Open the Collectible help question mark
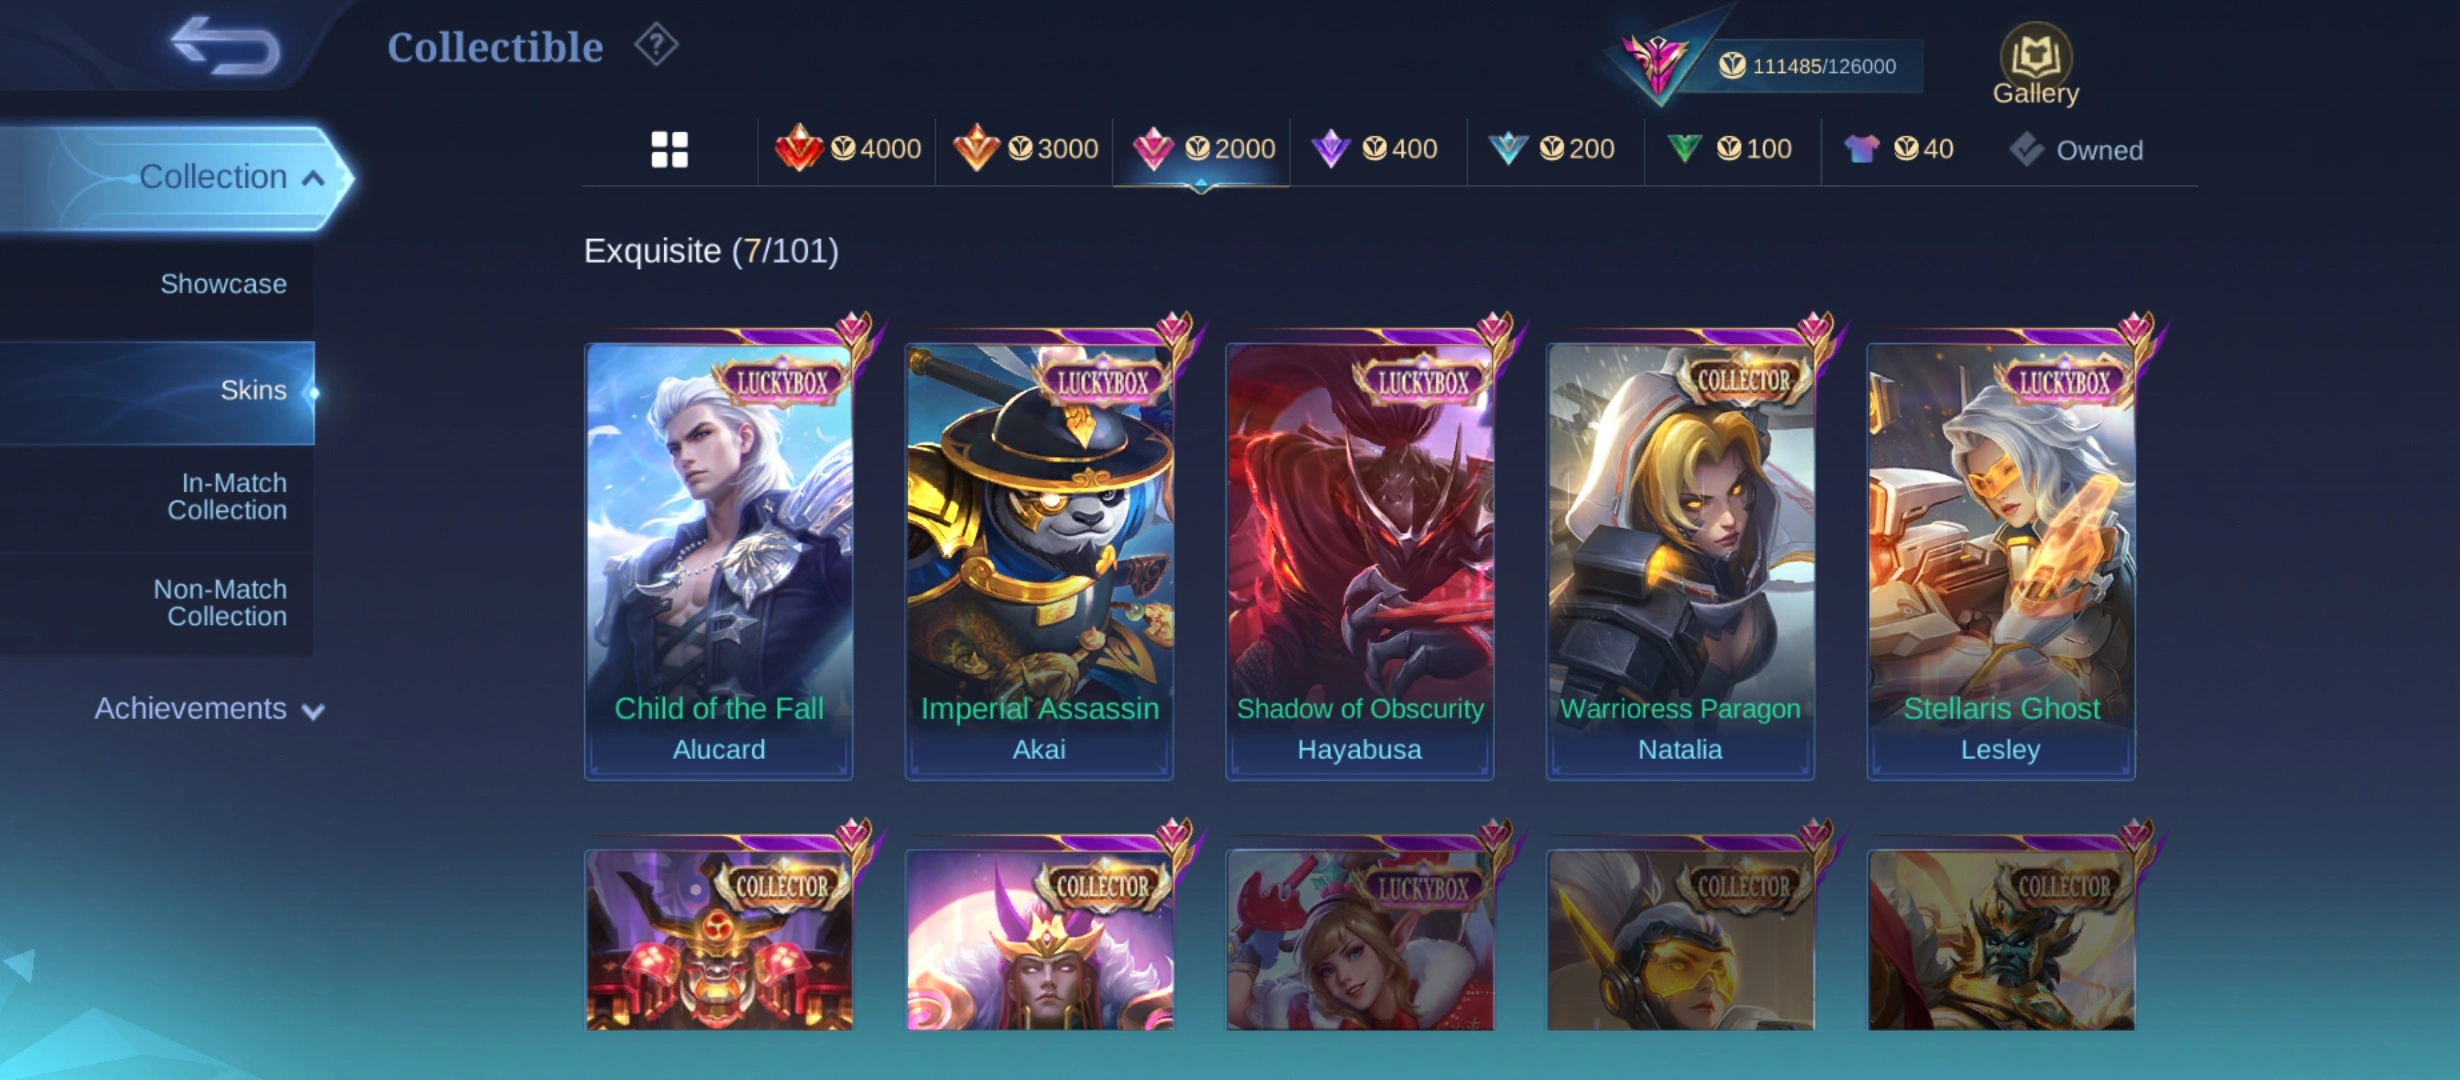The width and height of the screenshot is (2460, 1080). click(656, 45)
